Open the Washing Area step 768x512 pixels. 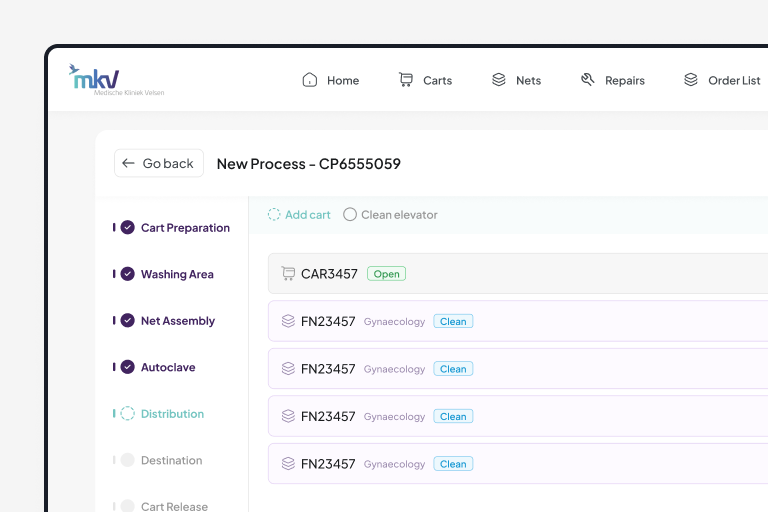point(177,274)
